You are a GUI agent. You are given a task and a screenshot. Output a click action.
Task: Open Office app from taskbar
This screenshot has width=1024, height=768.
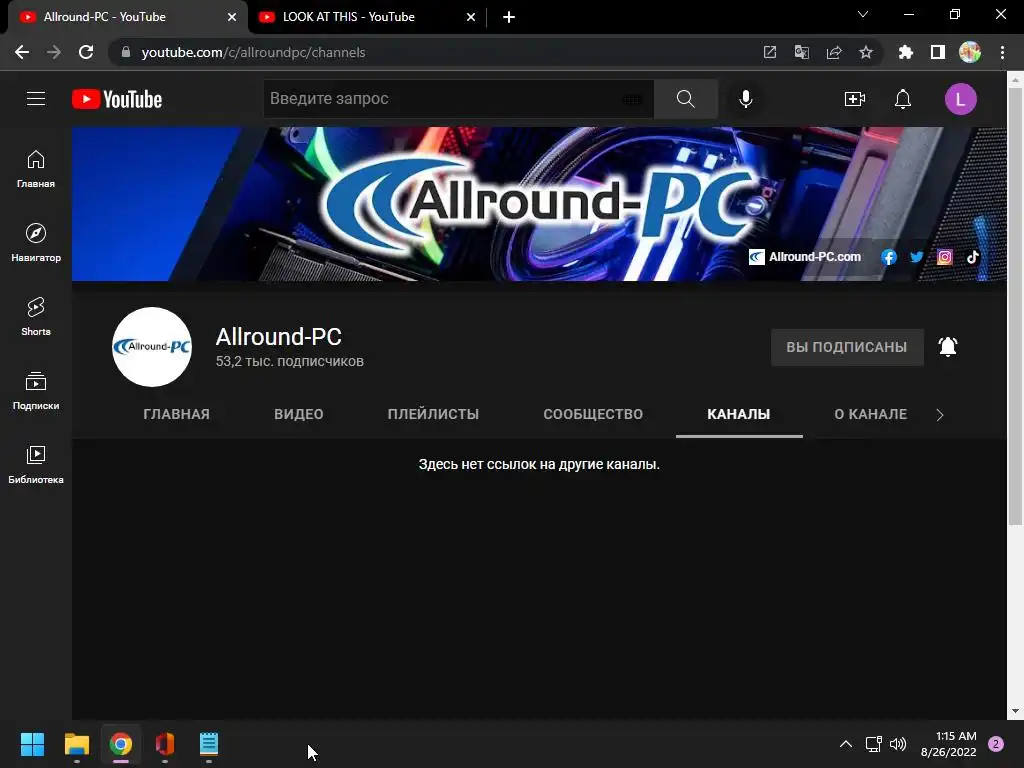pyautogui.click(x=165, y=744)
